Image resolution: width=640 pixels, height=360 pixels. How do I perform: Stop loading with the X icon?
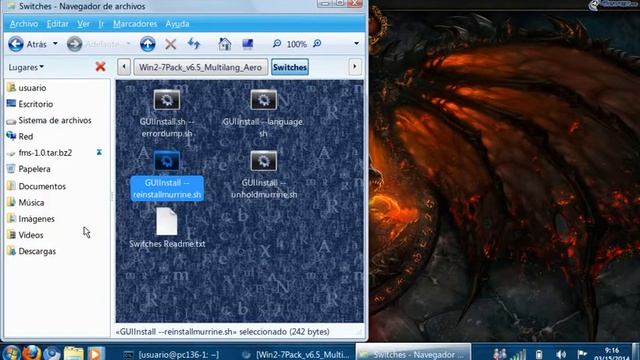tap(171, 44)
